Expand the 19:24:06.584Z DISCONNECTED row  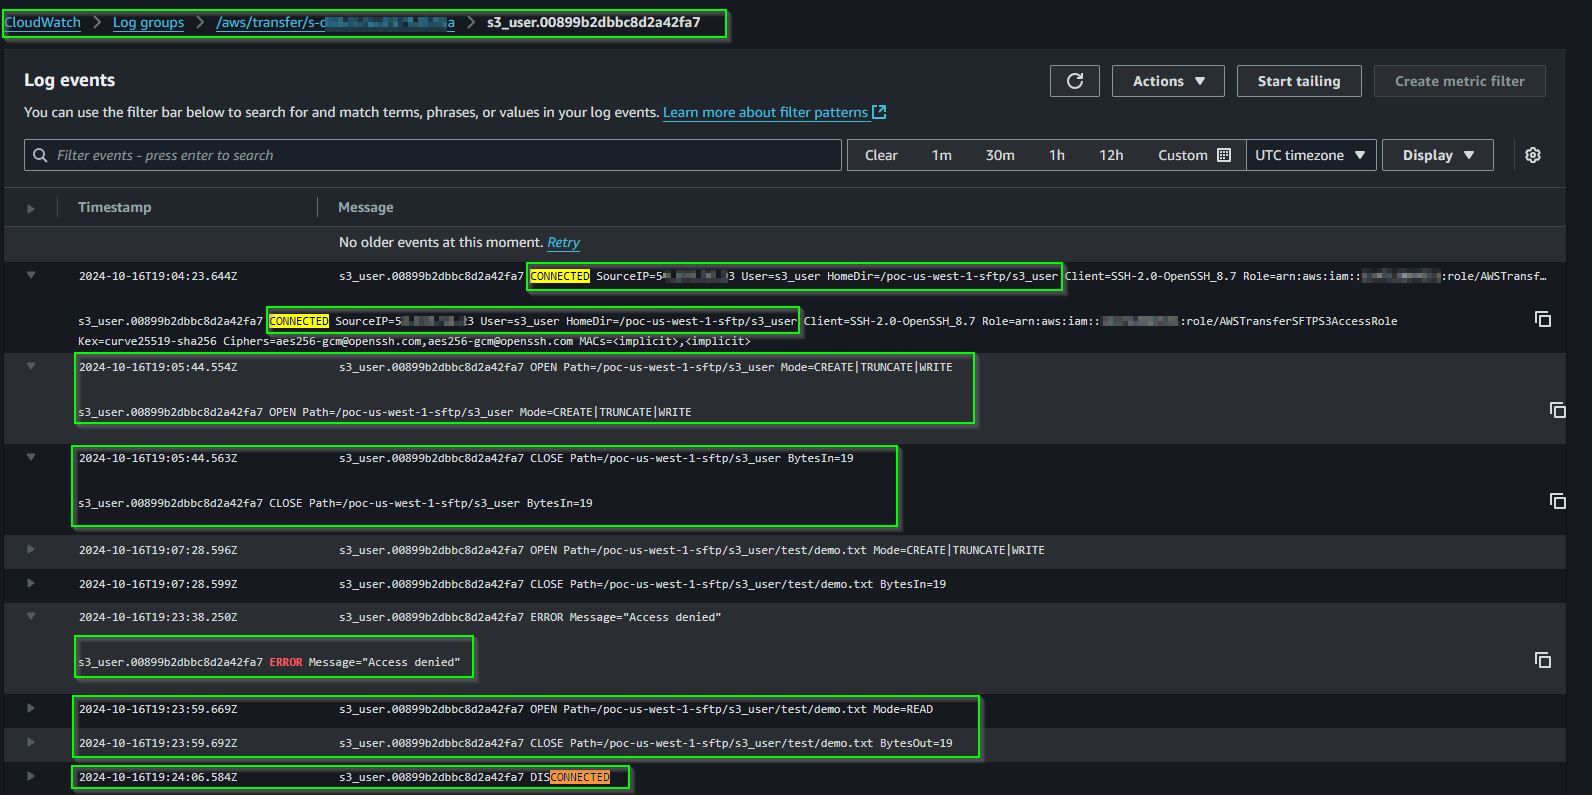(x=31, y=776)
